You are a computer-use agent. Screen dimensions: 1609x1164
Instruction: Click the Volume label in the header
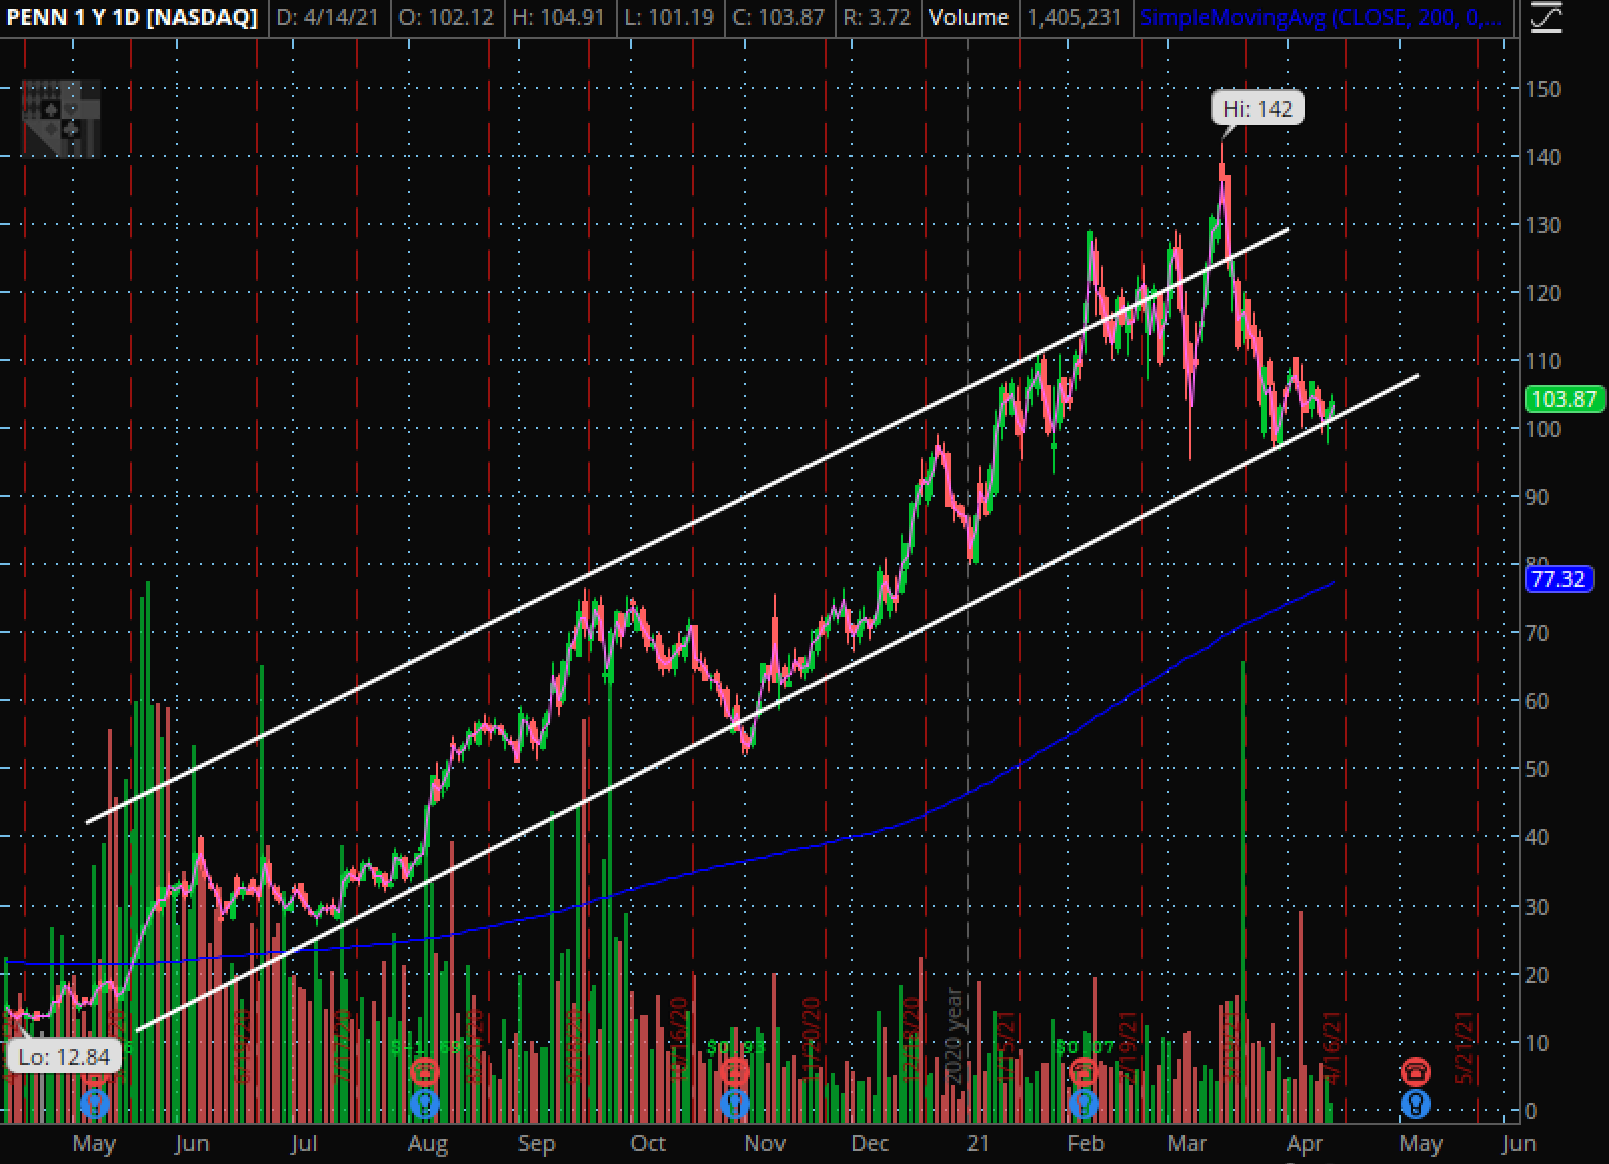[968, 18]
